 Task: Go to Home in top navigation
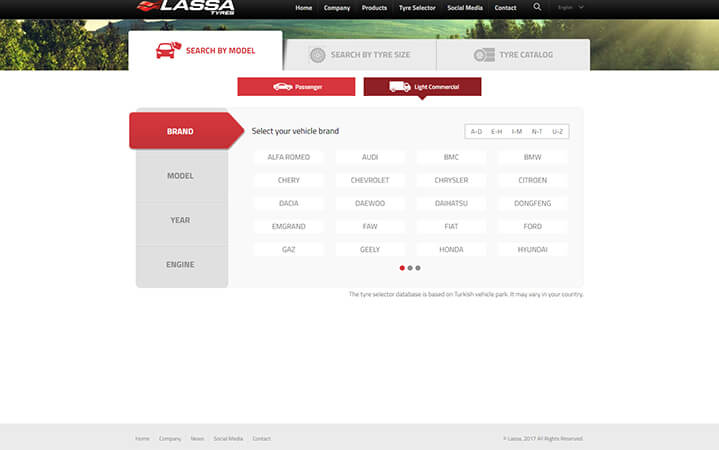click(x=304, y=8)
